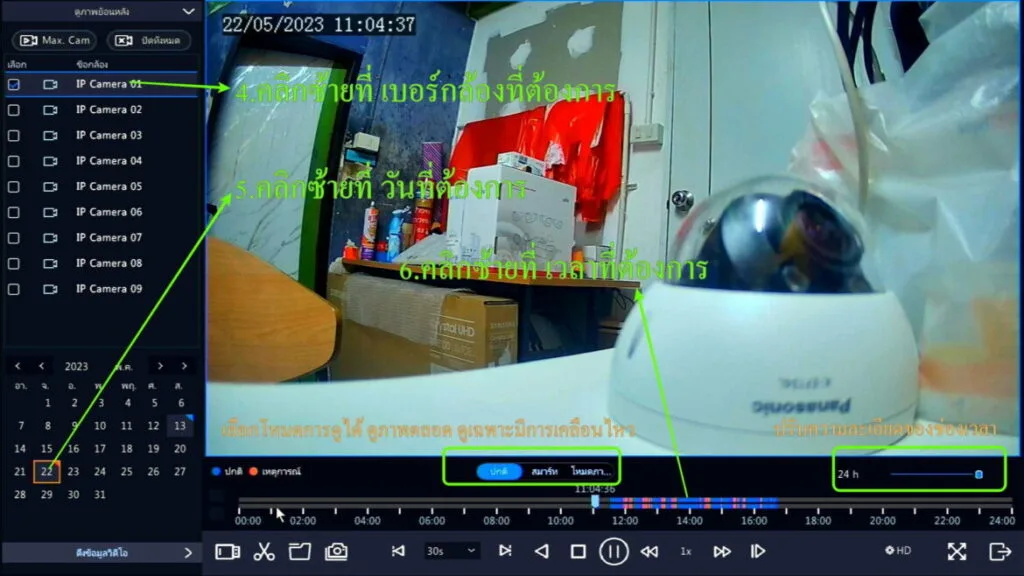Switch to the สมาร์ท playback mode tab
The height and width of the screenshot is (576, 1024).
click(x=544, y=471)
